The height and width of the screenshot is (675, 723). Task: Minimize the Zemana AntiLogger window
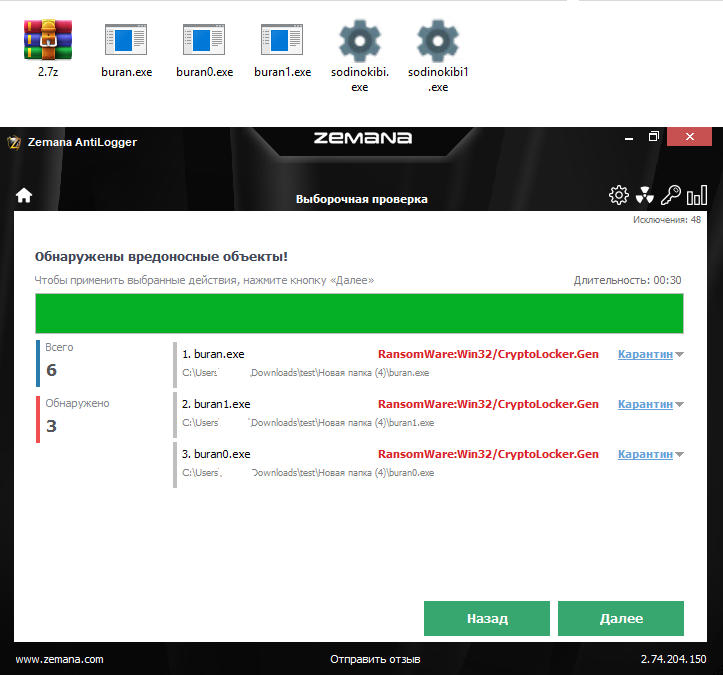tap(628, 137)
